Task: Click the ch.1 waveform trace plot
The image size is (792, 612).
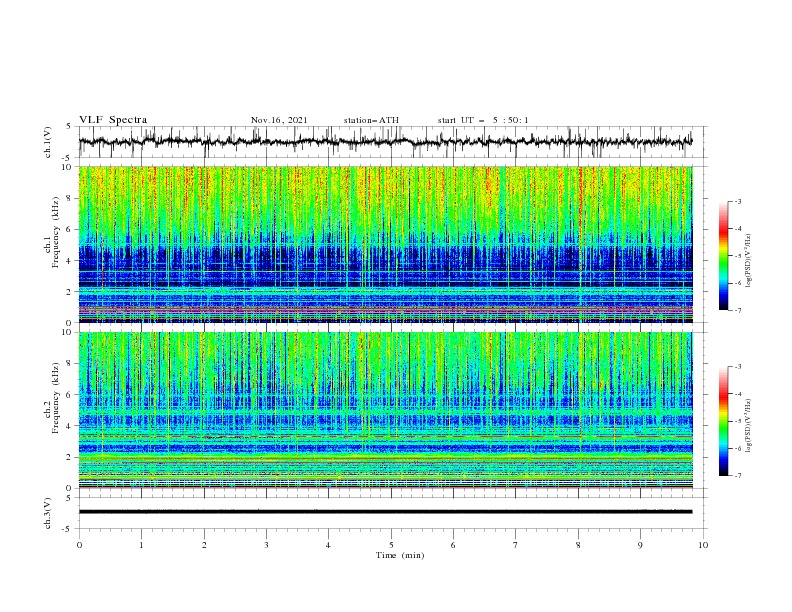Action: 385,142
